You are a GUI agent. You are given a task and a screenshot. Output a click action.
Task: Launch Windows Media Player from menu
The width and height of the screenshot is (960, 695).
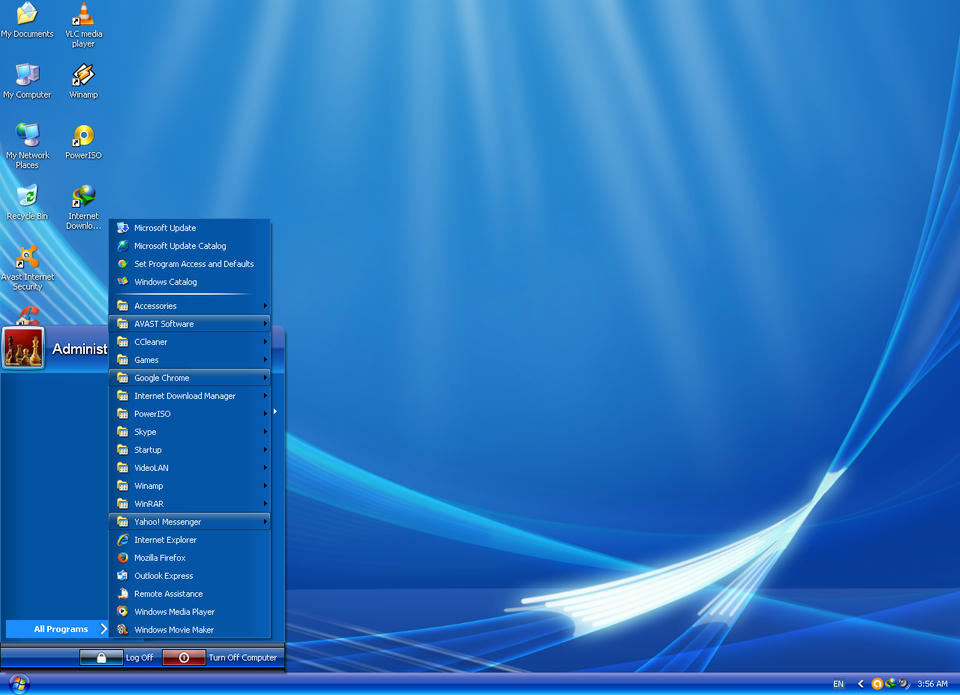[x=190, y=612]
